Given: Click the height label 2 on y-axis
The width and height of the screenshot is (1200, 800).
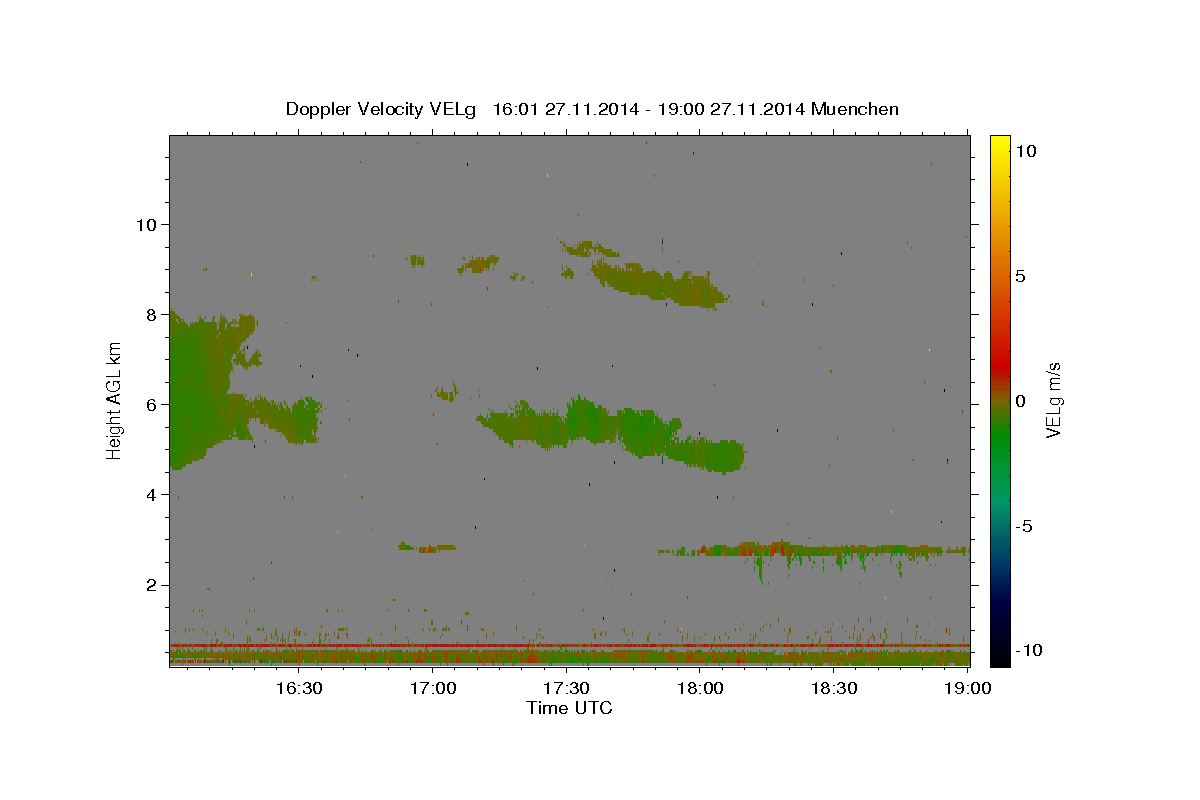Looking at the screenshot, I should 152,584.
